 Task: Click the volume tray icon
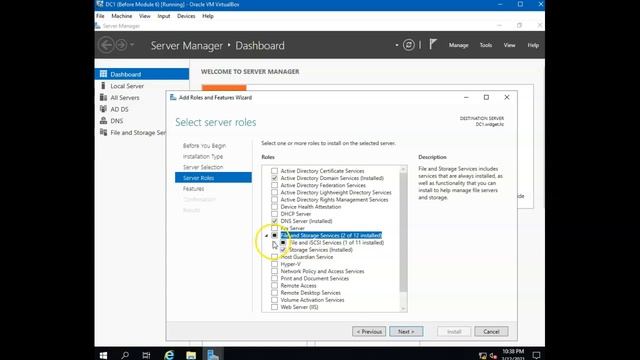click(x=493, y=356)
